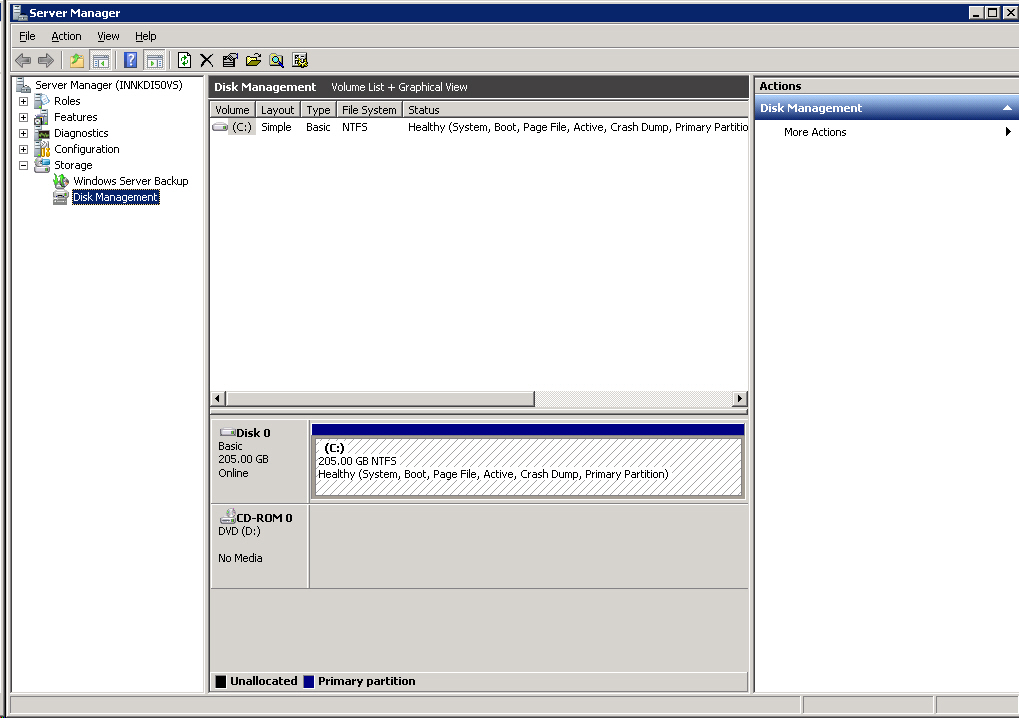Open Help via the blue question mark icon
Viewport: 1019px width, 718px height.
[x=131, y=60]
